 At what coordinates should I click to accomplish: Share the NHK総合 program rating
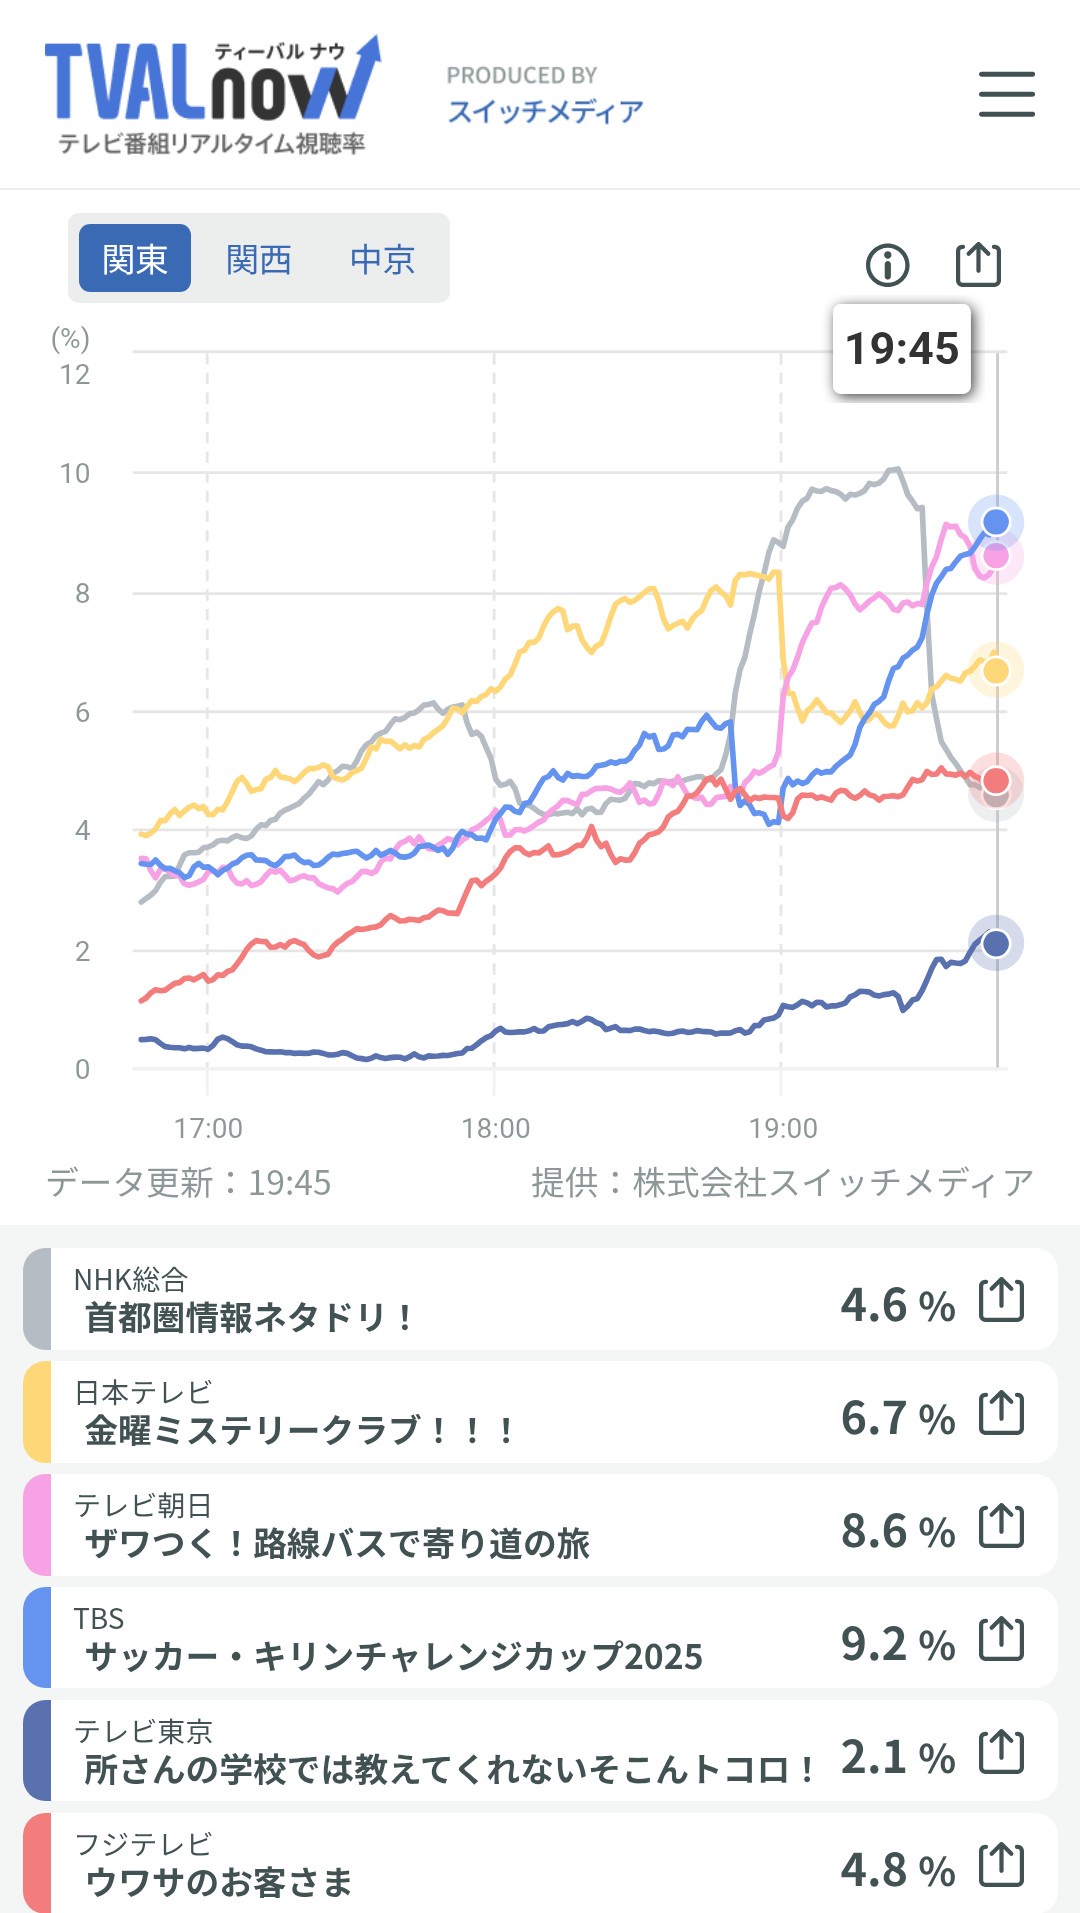(1001, 1300)
